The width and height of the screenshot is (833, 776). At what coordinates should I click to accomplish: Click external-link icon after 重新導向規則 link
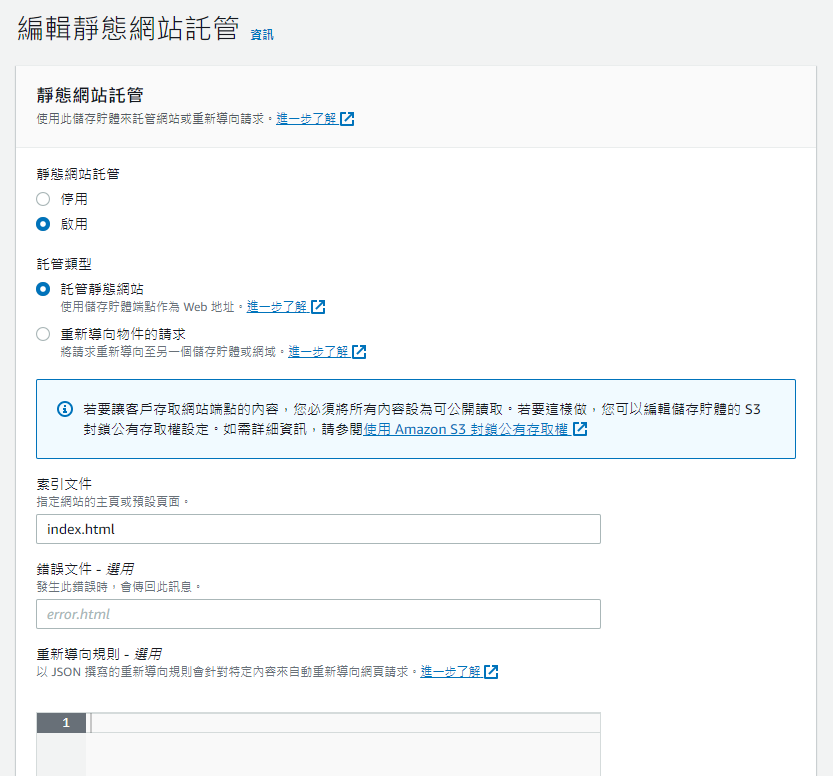pyautogui.click(x=491, y=671)
